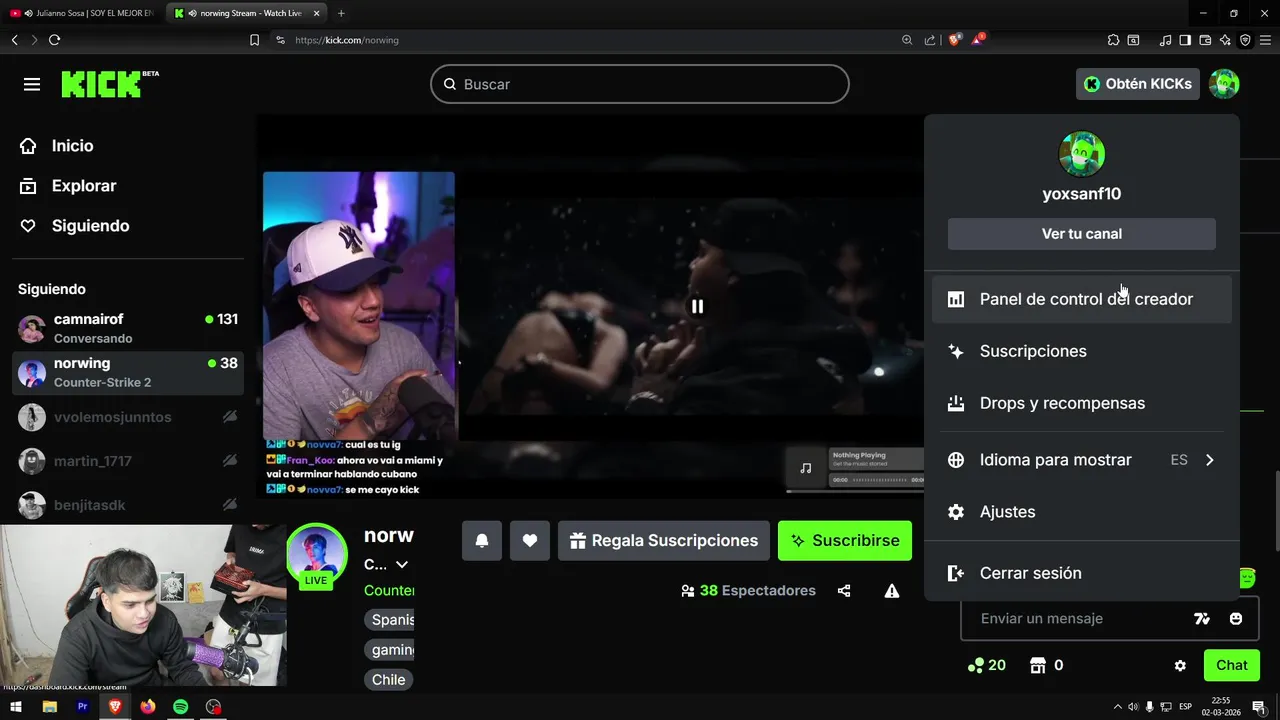Click the browser music note icon
Image resolution: width=1280 pixels, height=720 pixels.
[x=1165, y=40]
